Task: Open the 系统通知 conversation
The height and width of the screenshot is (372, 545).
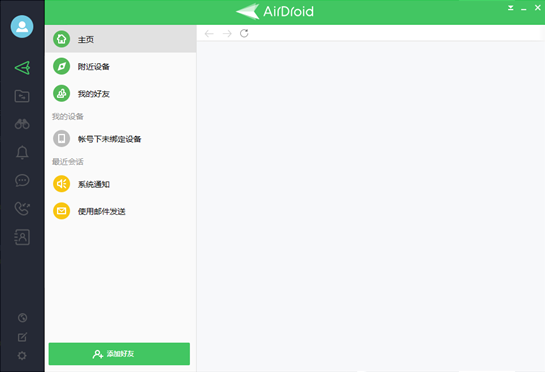Action: click(x=121, y=184)
